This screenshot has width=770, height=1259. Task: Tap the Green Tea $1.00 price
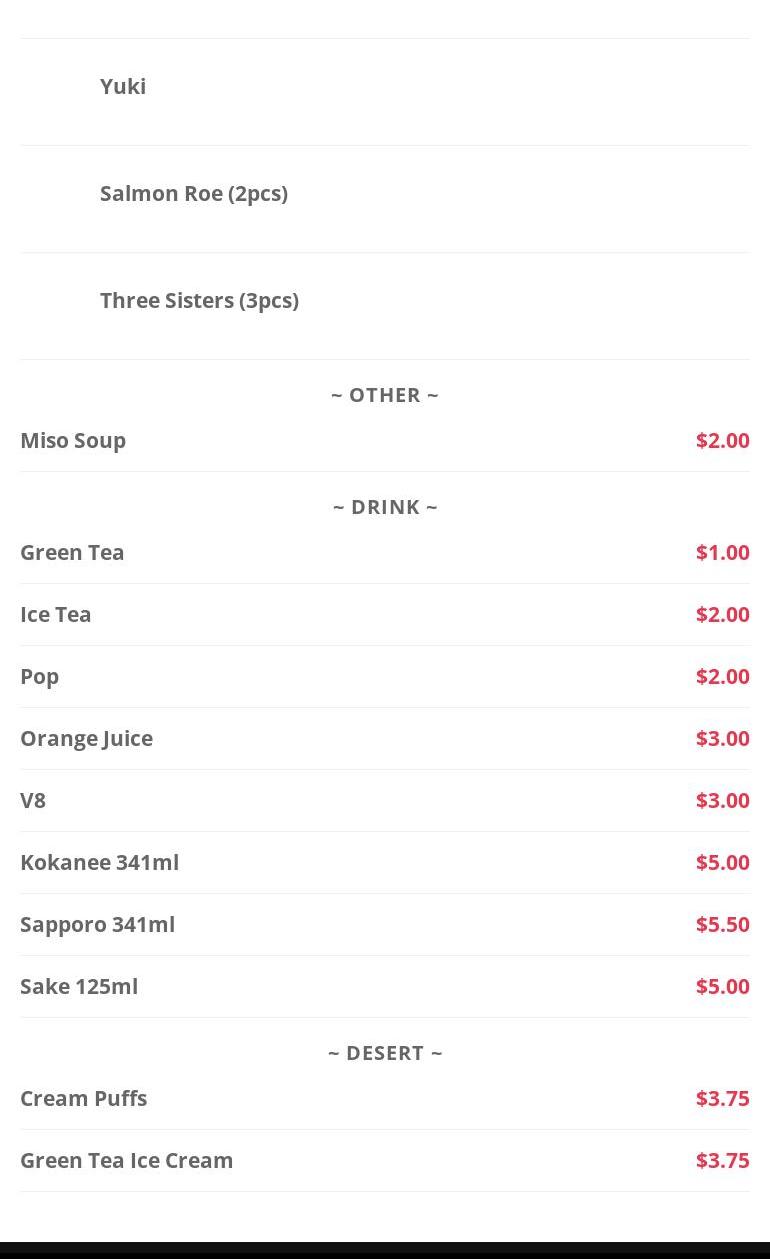[x=723, y=552]
